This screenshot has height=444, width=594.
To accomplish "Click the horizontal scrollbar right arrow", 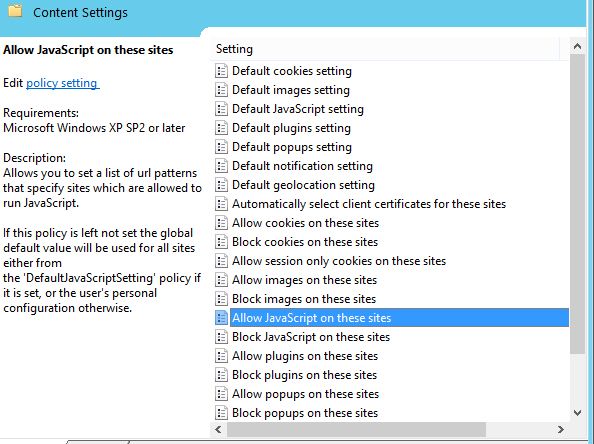I will pyautogui.click(x=561, y=430).
